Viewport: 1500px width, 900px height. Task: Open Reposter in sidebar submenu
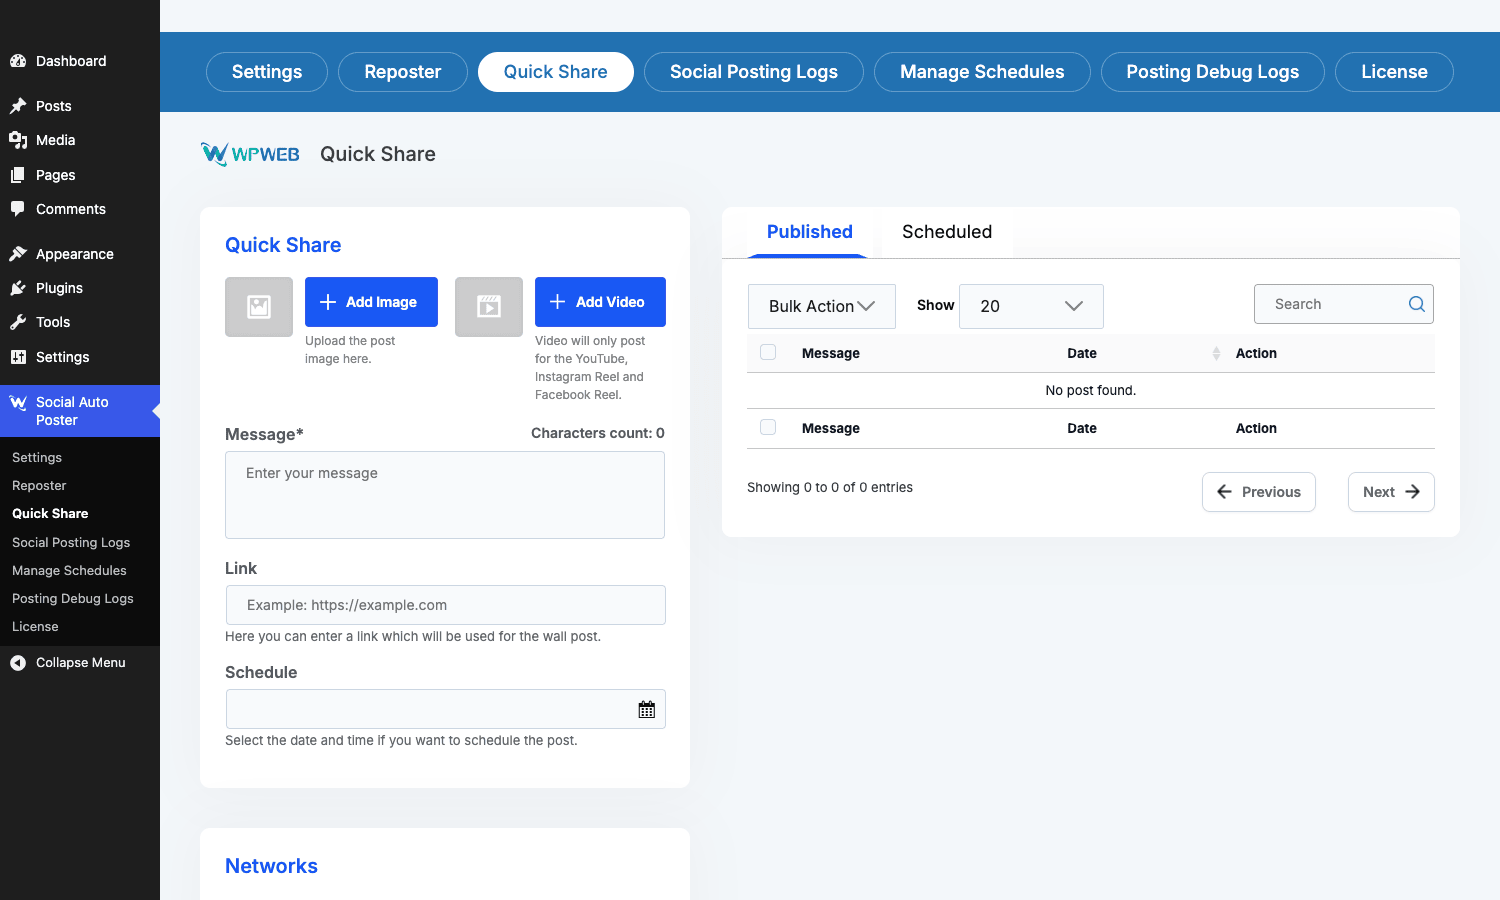coord(39,485)
